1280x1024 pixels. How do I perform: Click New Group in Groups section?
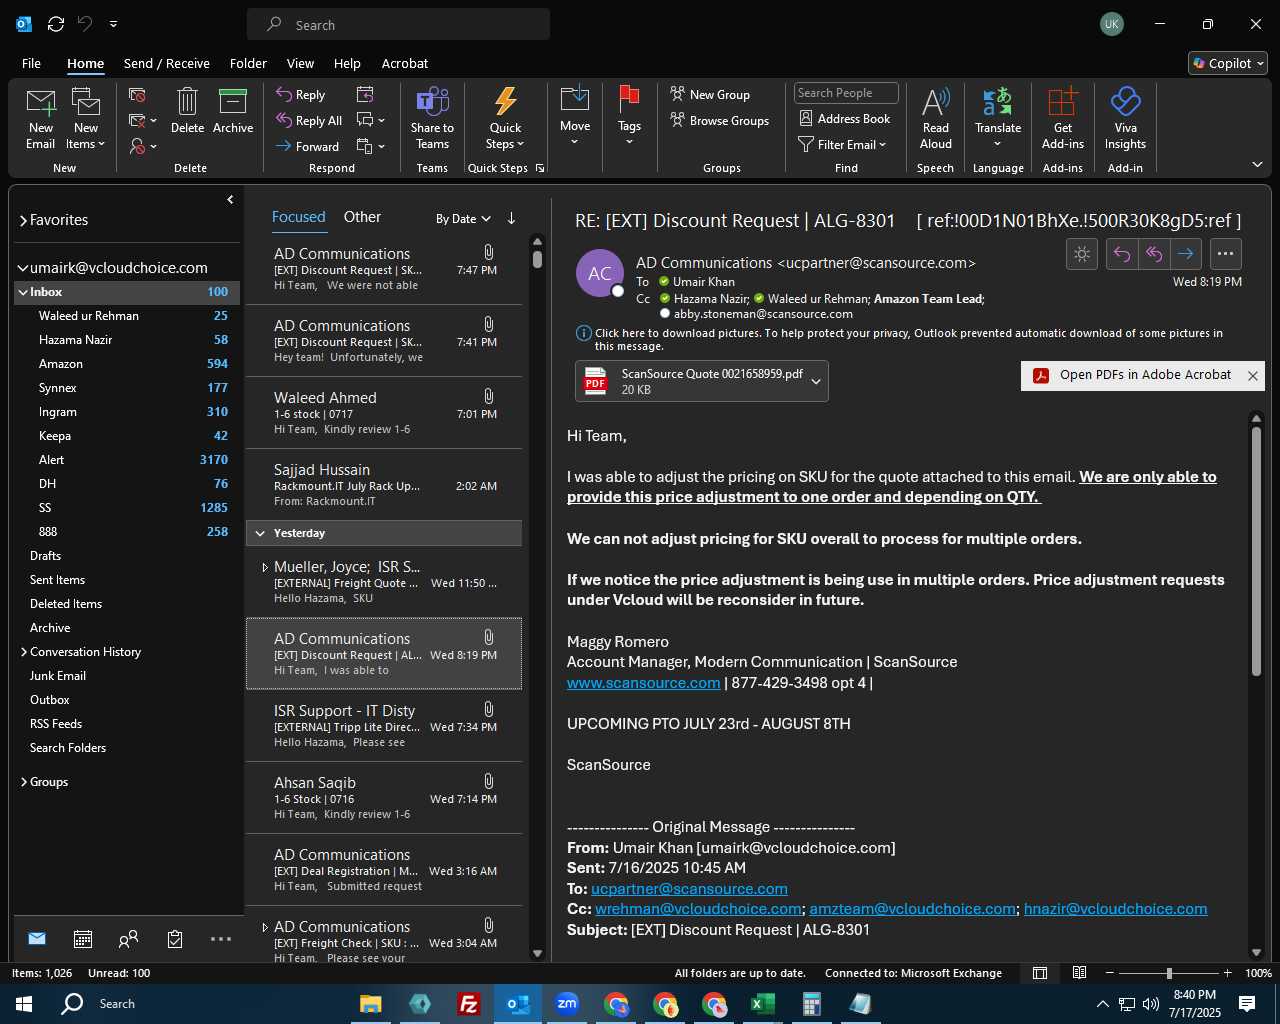(x=709, y=94)
